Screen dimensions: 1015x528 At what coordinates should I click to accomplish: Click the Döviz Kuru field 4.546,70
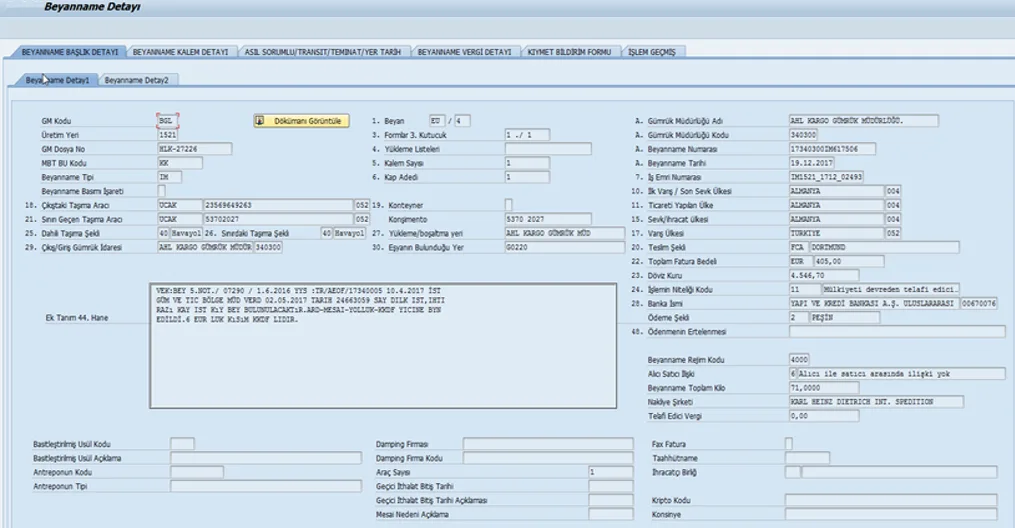[824, 276]
